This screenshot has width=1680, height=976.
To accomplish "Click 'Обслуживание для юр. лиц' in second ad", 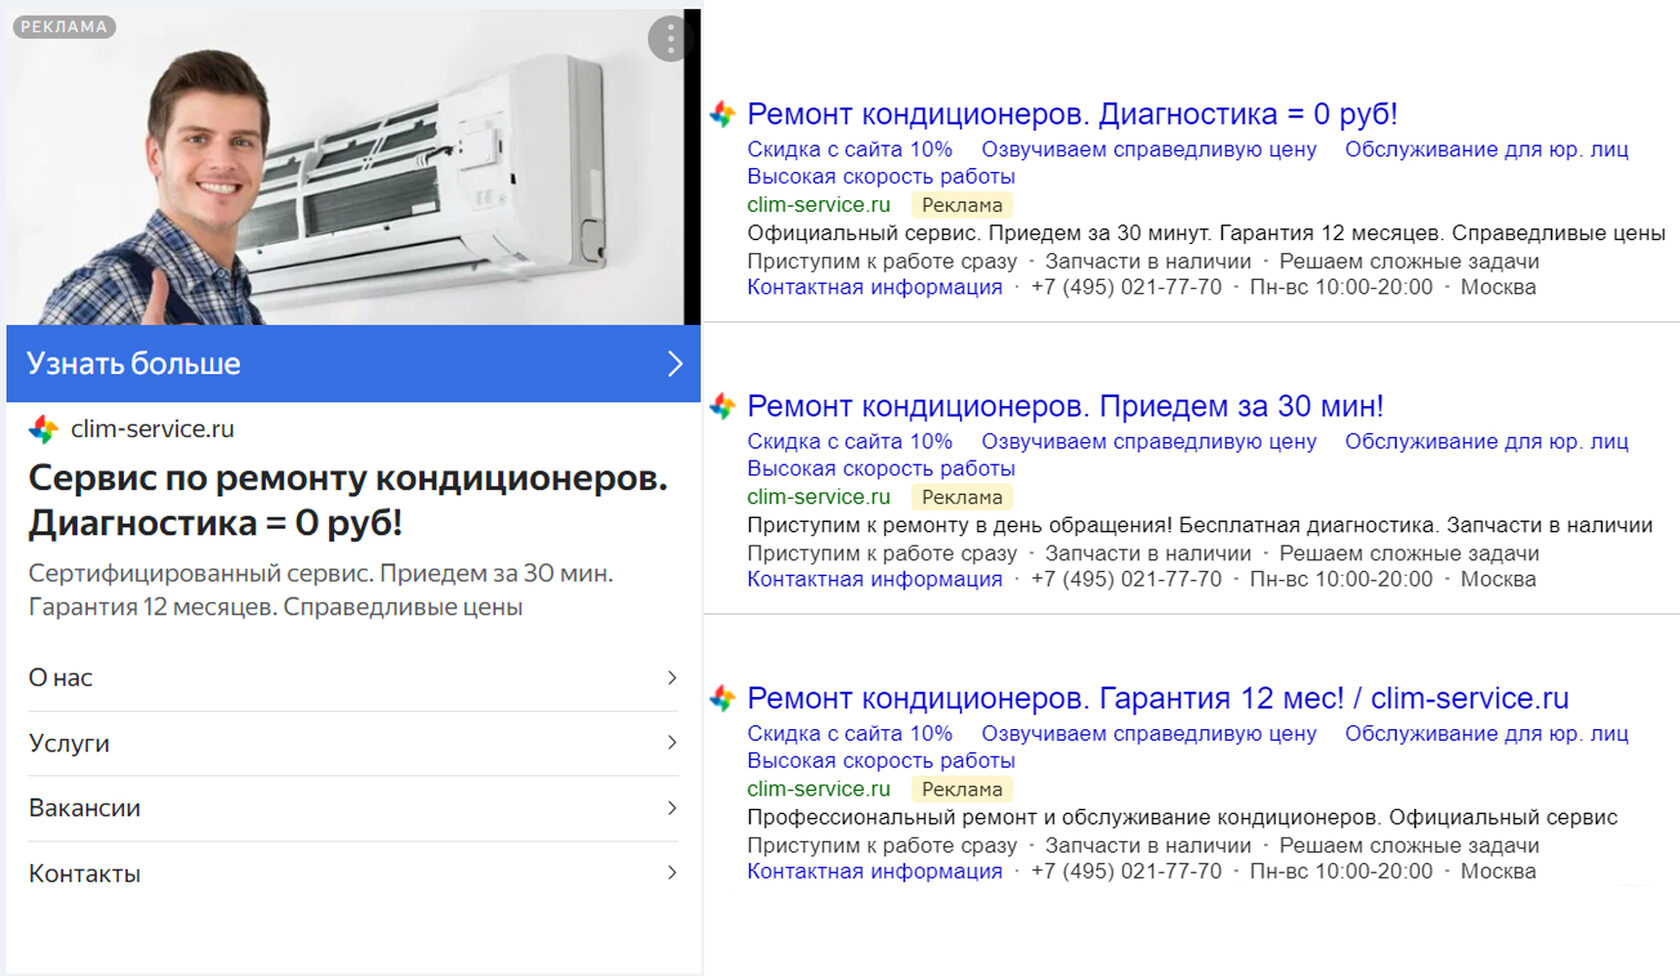I will coord(1486,441).
